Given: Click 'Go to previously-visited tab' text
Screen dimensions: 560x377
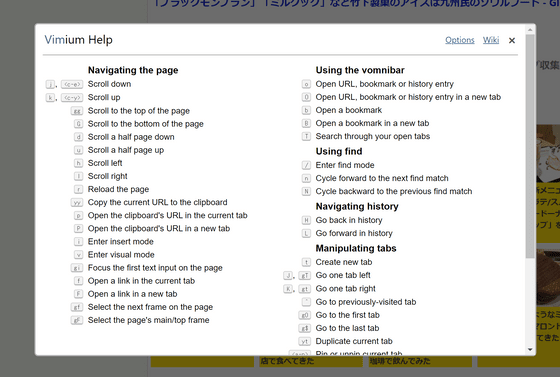Looking at the screenshot, I should pos(366,302).
